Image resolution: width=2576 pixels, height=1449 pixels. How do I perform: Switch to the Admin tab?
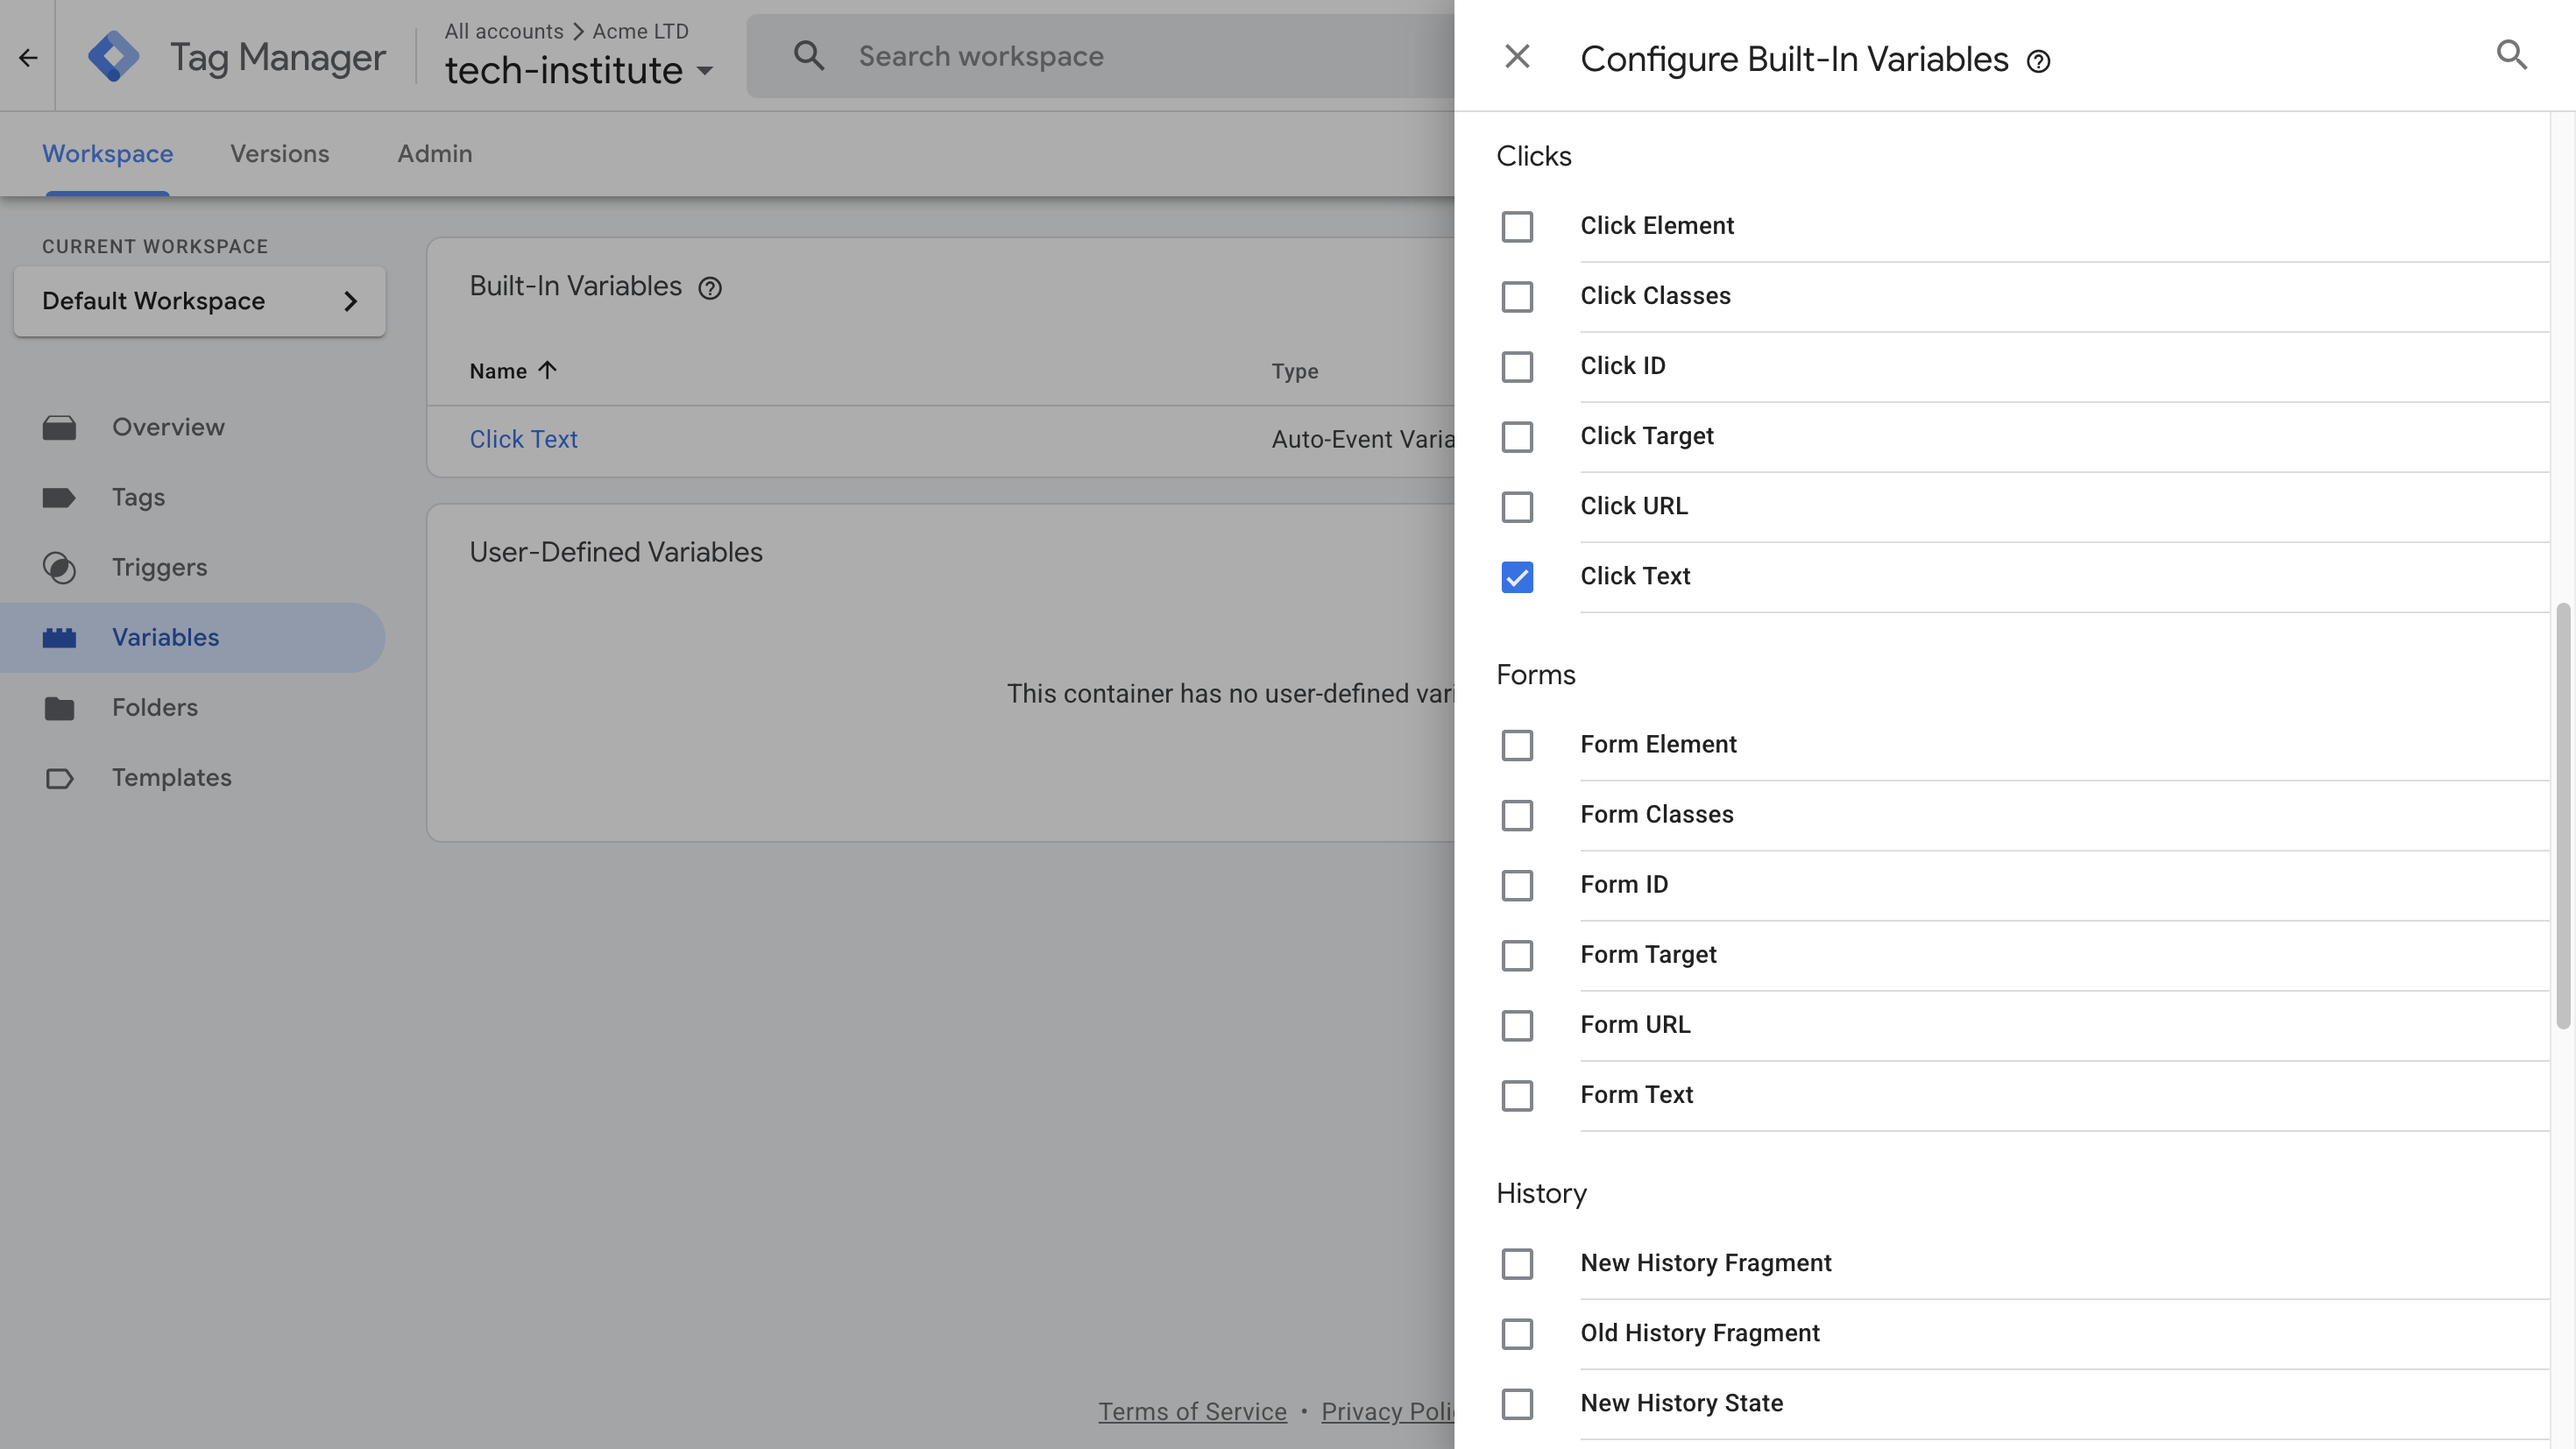coord(434,153)
